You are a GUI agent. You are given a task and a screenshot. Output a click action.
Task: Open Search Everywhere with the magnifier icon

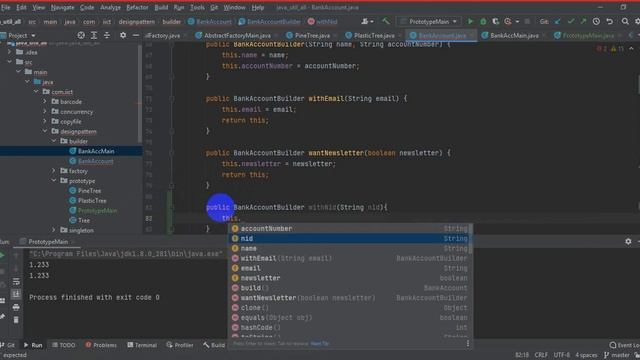click(625, 22)
